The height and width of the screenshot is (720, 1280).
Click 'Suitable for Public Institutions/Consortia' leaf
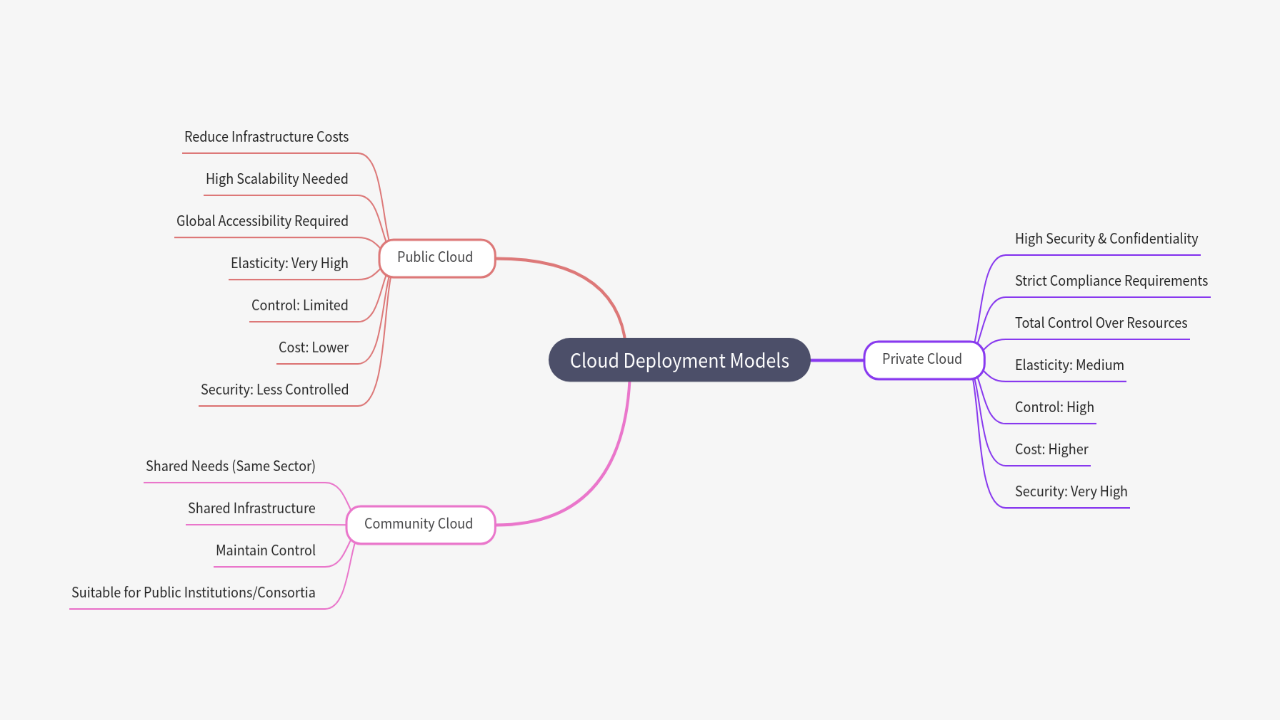point(193,593)
